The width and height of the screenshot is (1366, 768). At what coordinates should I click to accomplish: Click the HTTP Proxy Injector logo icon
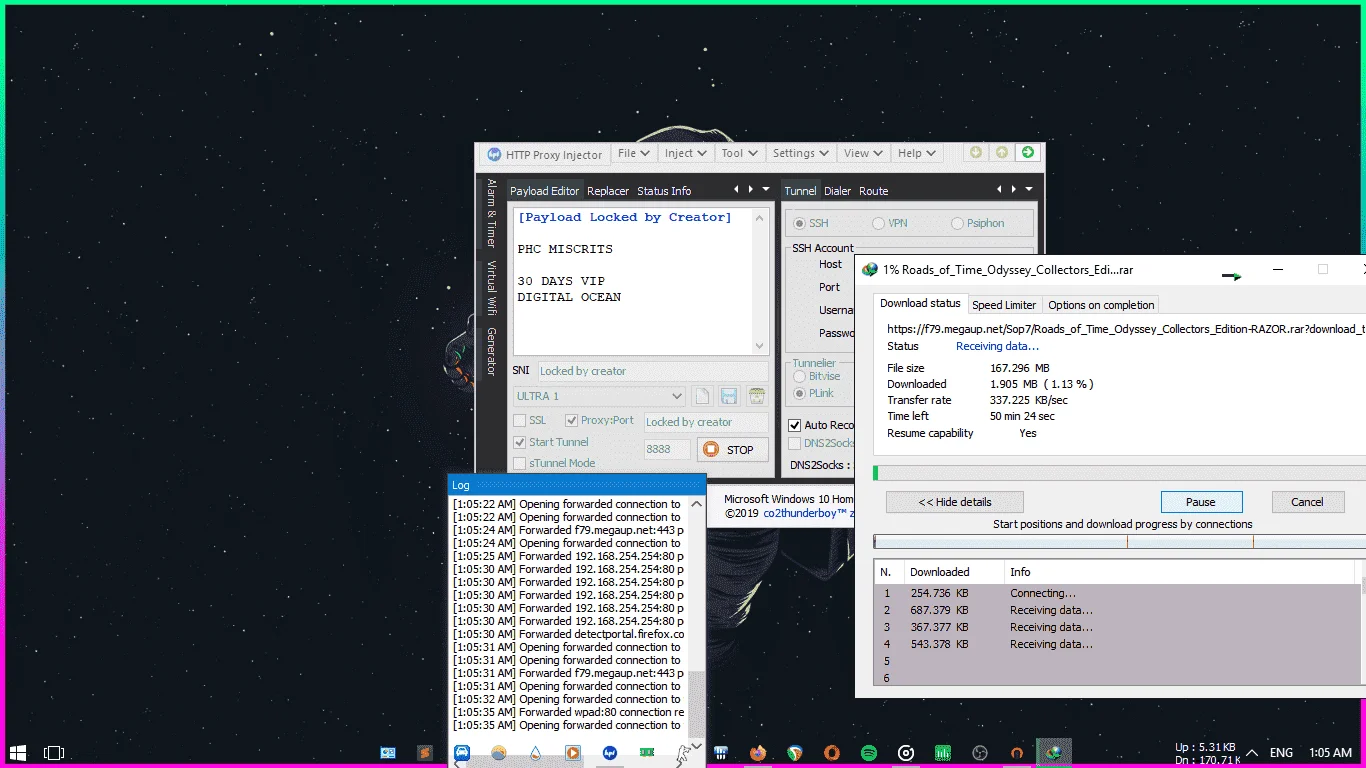coord(493,155)
